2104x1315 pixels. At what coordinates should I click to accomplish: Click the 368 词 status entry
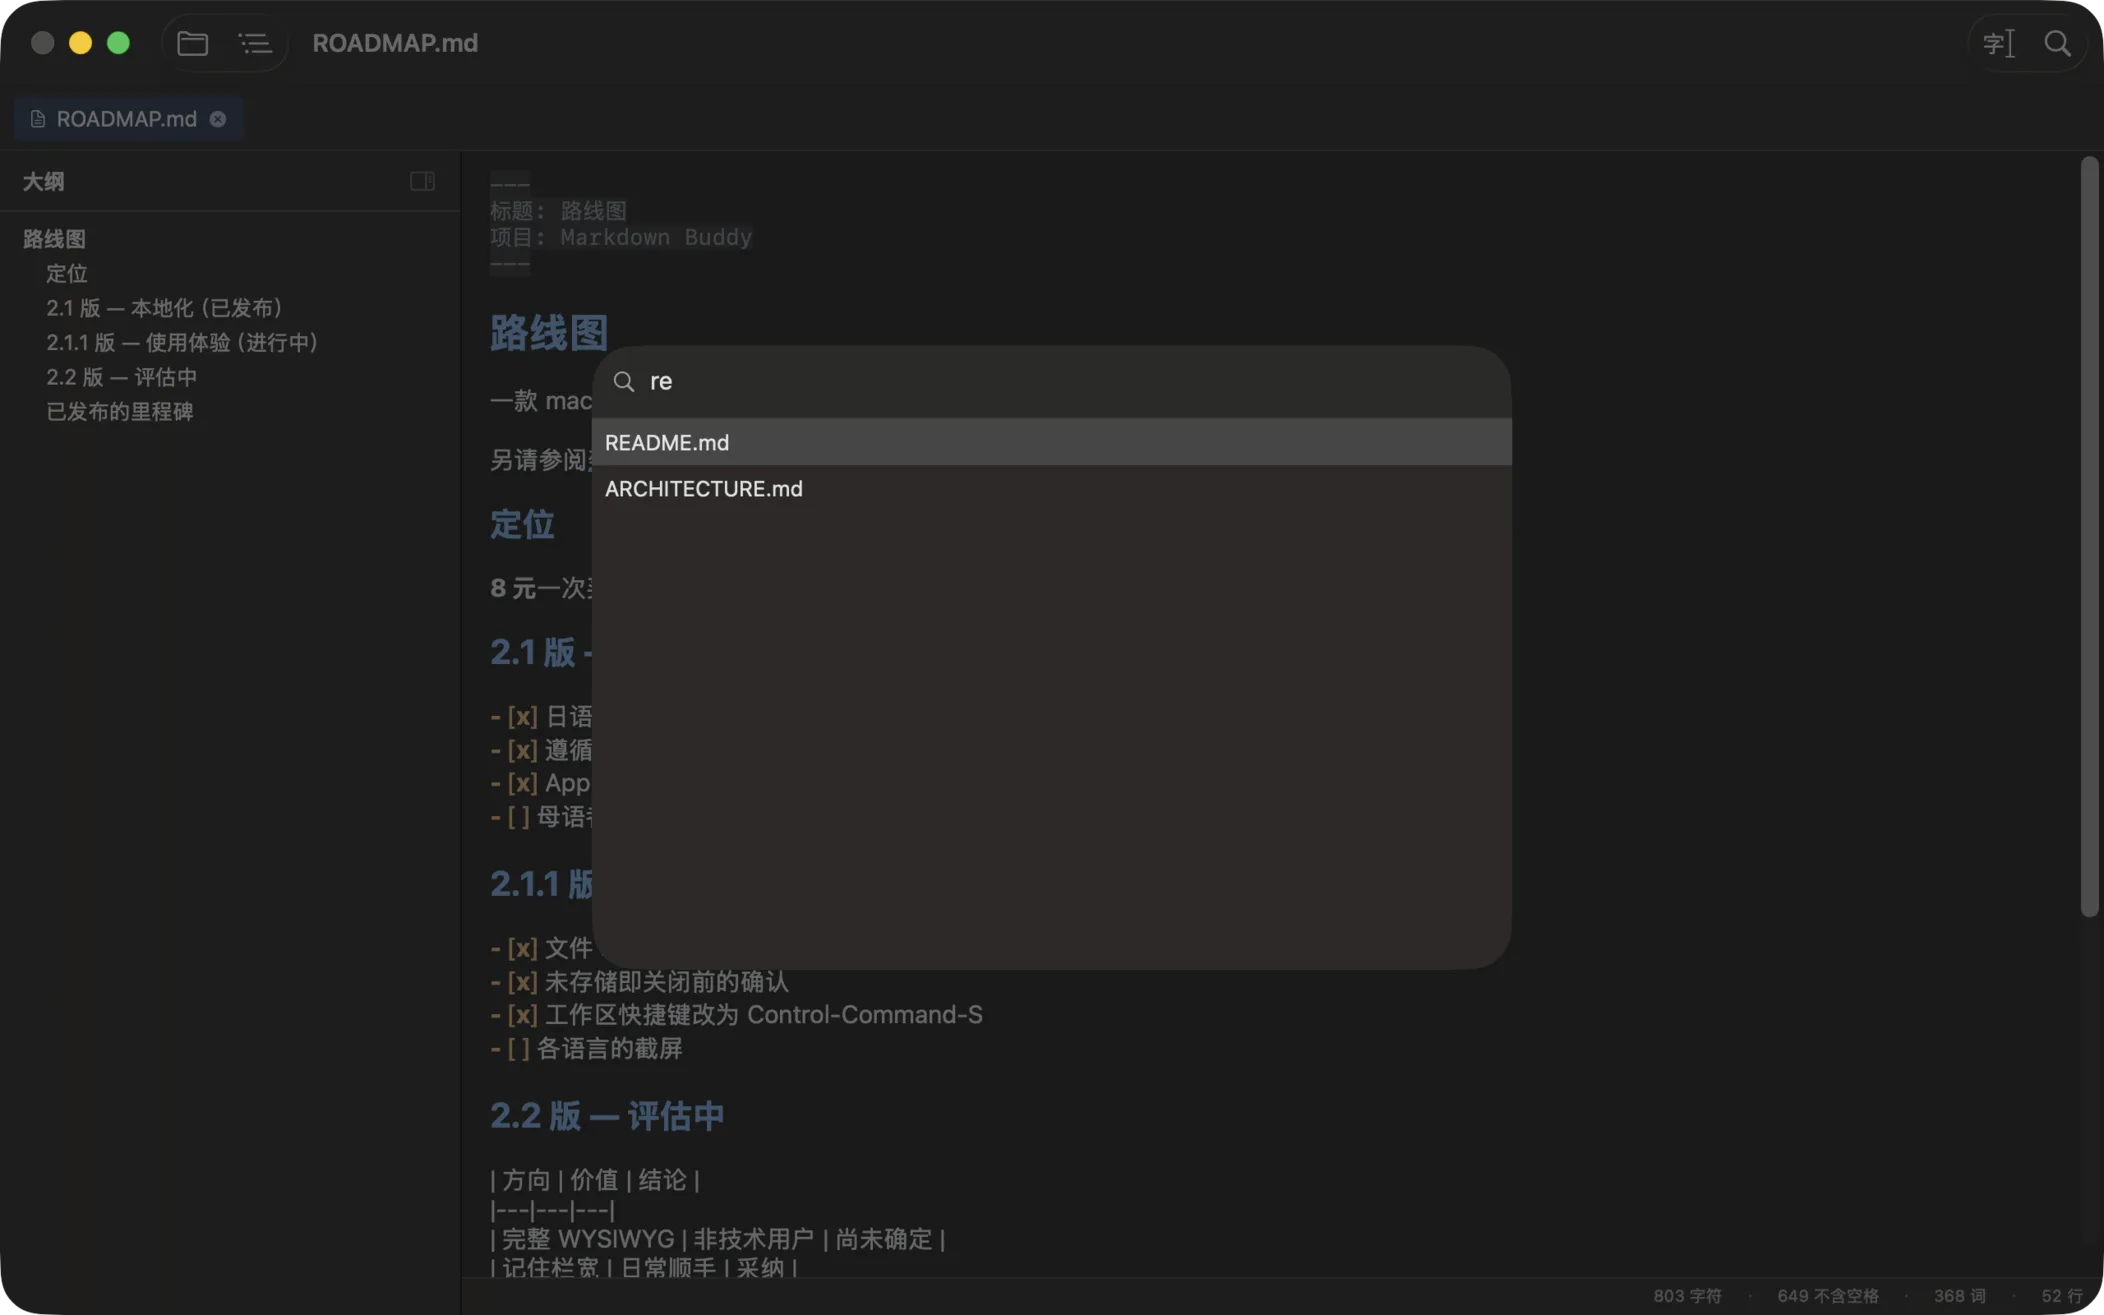click(1959, 1296)
